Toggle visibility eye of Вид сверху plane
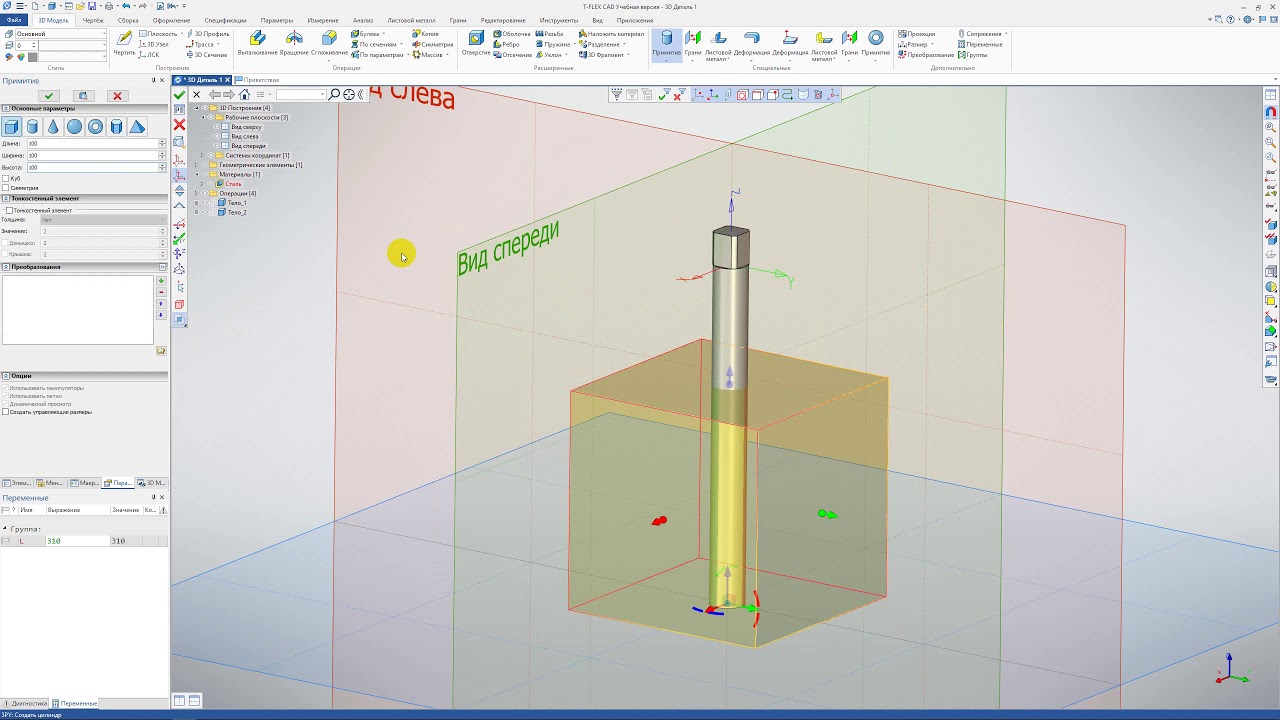The width and height of the screenshot is (1280, 720). (217, 127)
